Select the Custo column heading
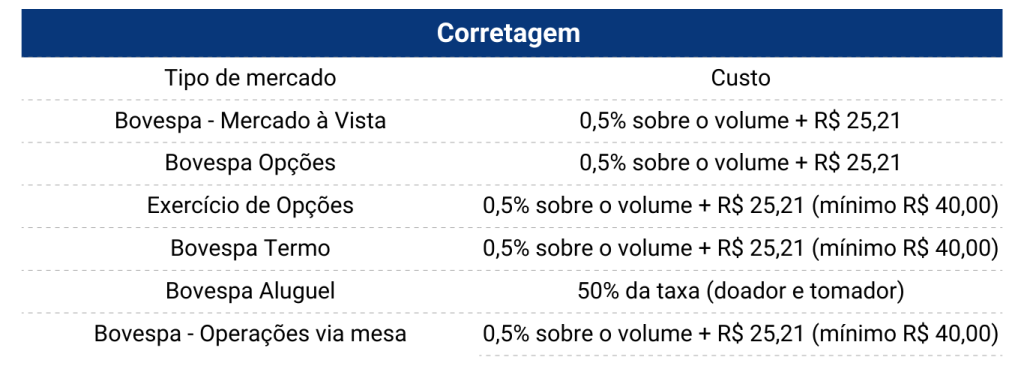1024x378 pixels. 741,78
